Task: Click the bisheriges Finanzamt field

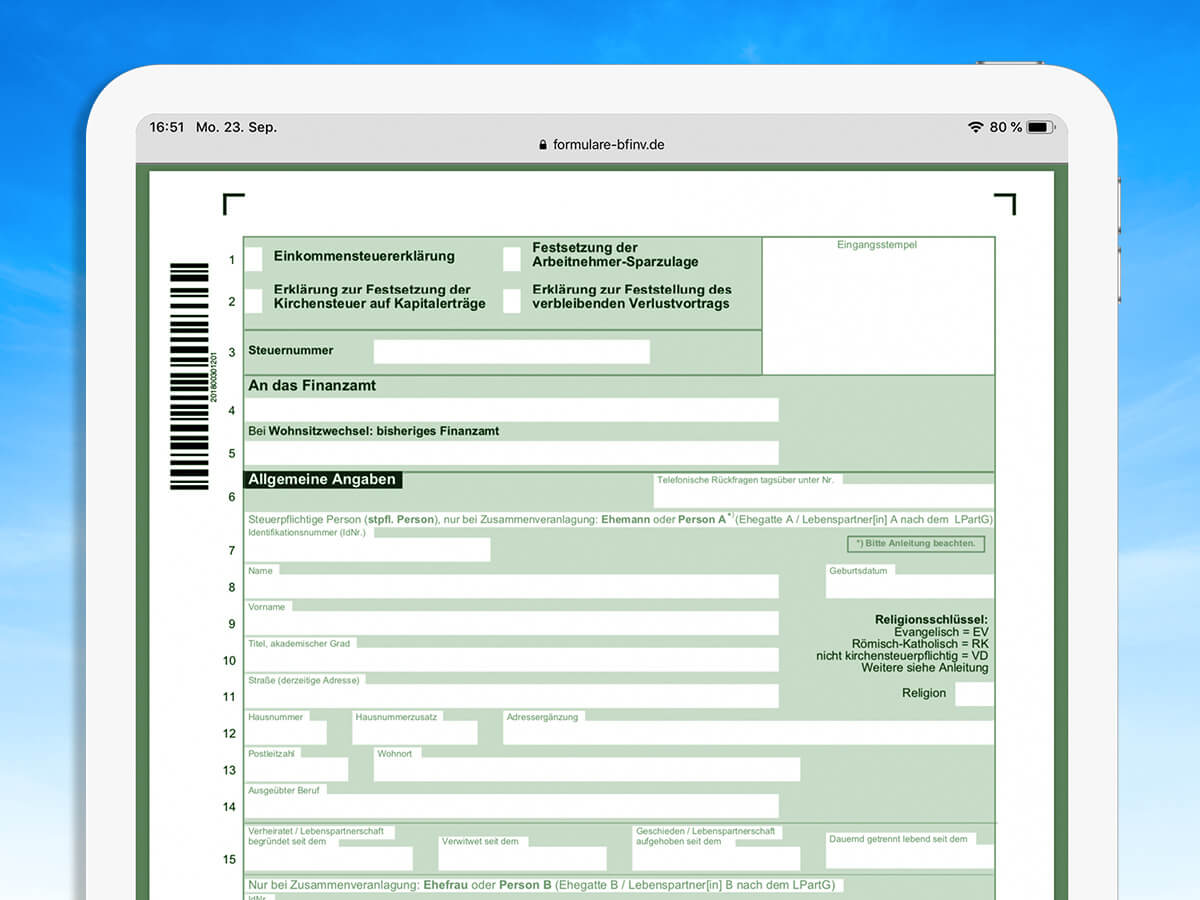Action: (x=511, y=453)
